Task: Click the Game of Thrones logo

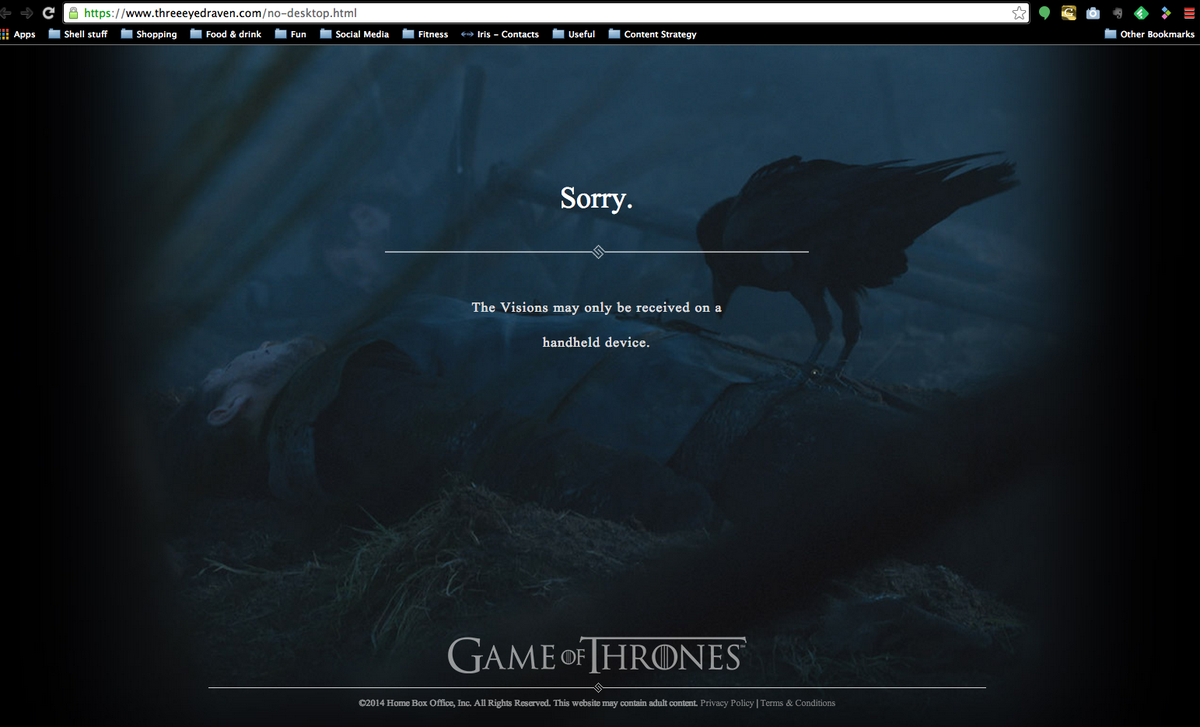Action: coord(596,655)
